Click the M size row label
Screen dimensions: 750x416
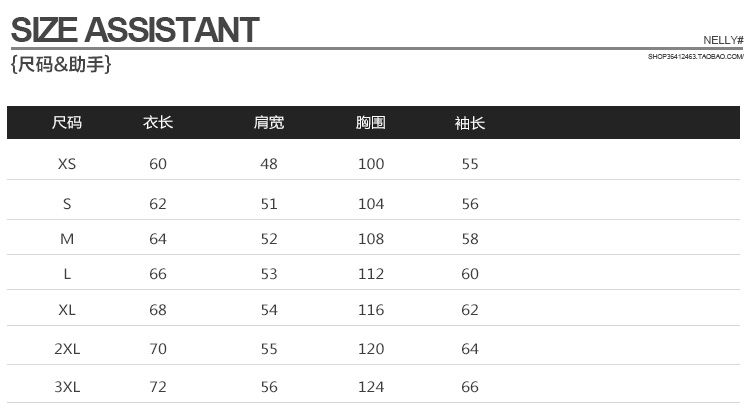67,239
